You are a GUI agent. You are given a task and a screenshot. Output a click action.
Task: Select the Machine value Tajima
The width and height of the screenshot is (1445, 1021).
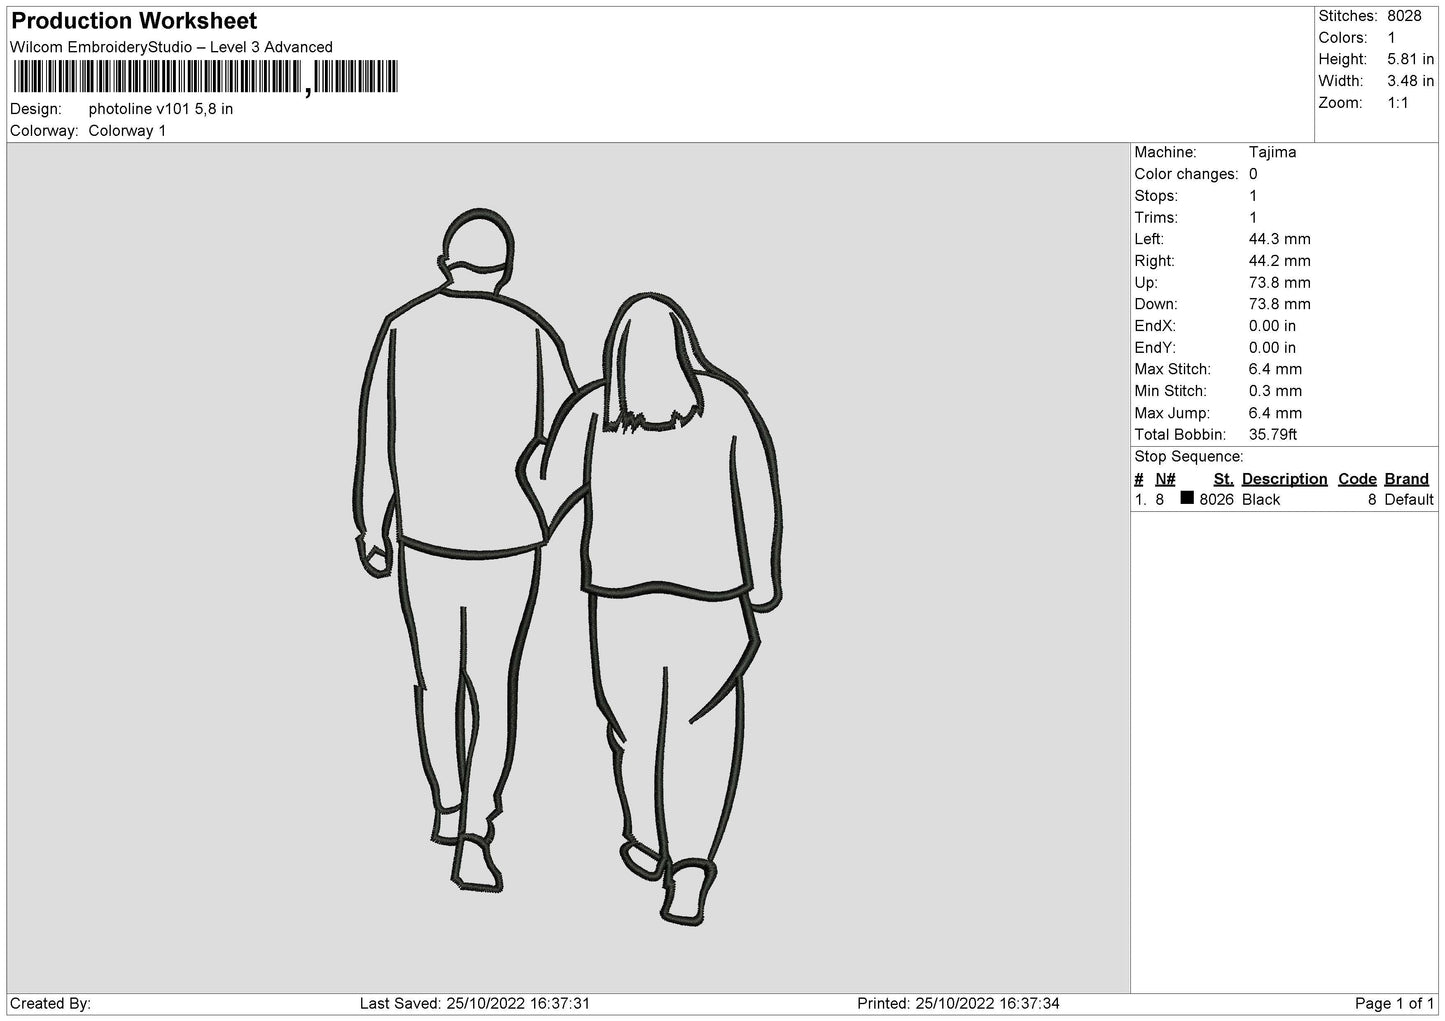pyautogui.click(x=1272, y=152)
